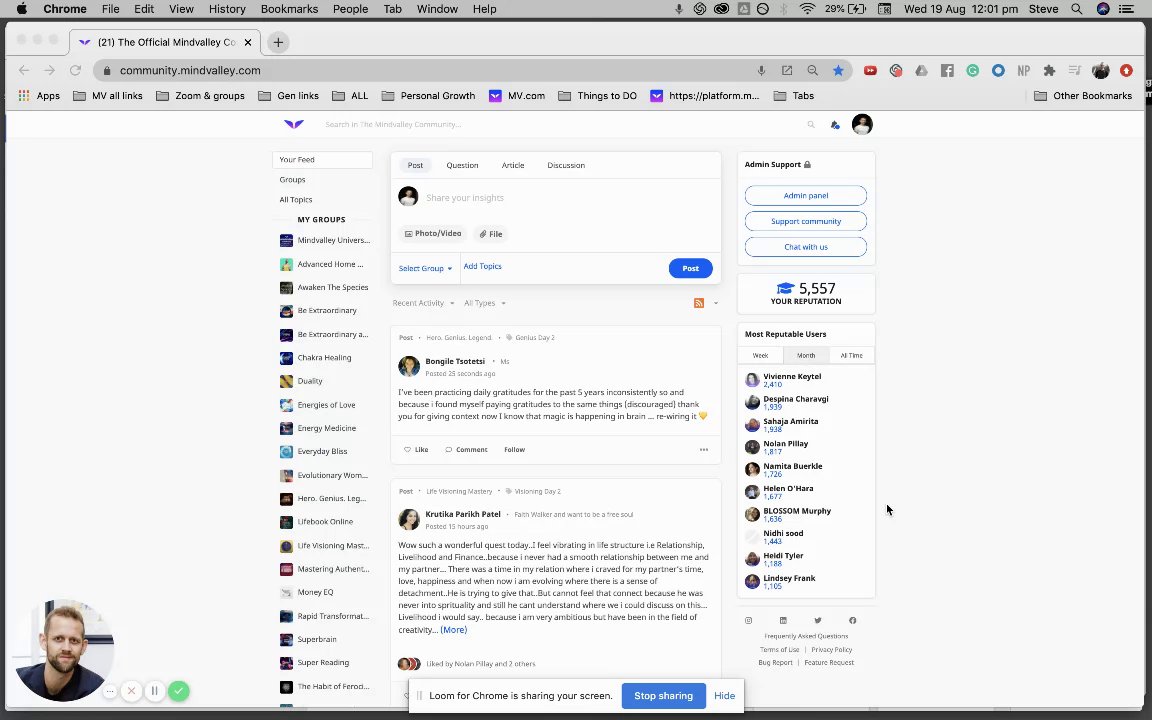The width and height of the screenshot is (1152, 720).
Task: Open the History menu in menu bar
Action: [227, 9]
